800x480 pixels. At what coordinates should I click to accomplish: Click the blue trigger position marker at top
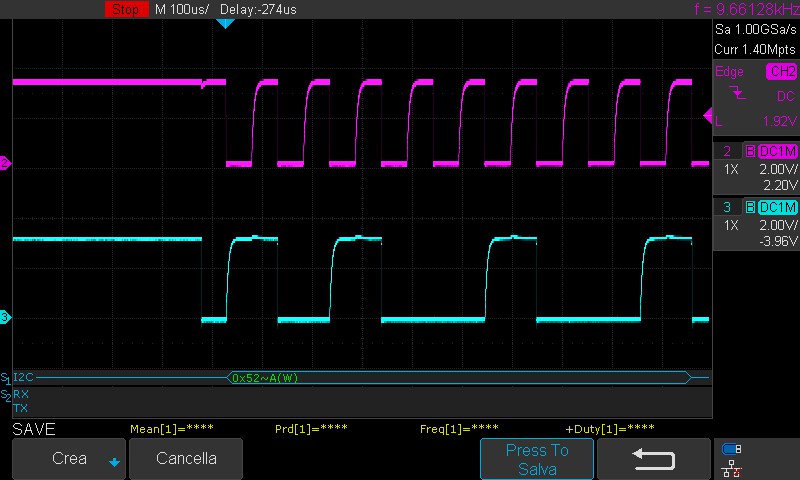225,23
